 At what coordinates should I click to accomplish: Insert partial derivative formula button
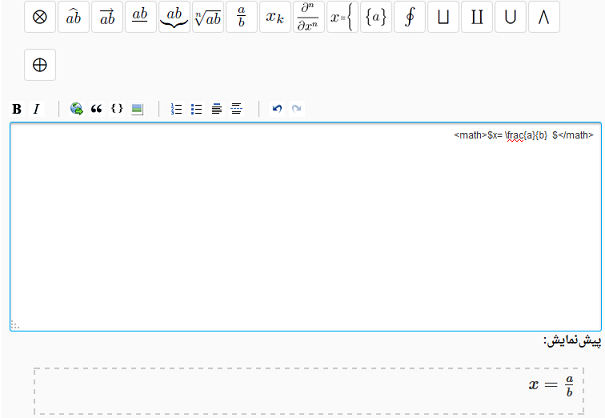tap(309, 17)
